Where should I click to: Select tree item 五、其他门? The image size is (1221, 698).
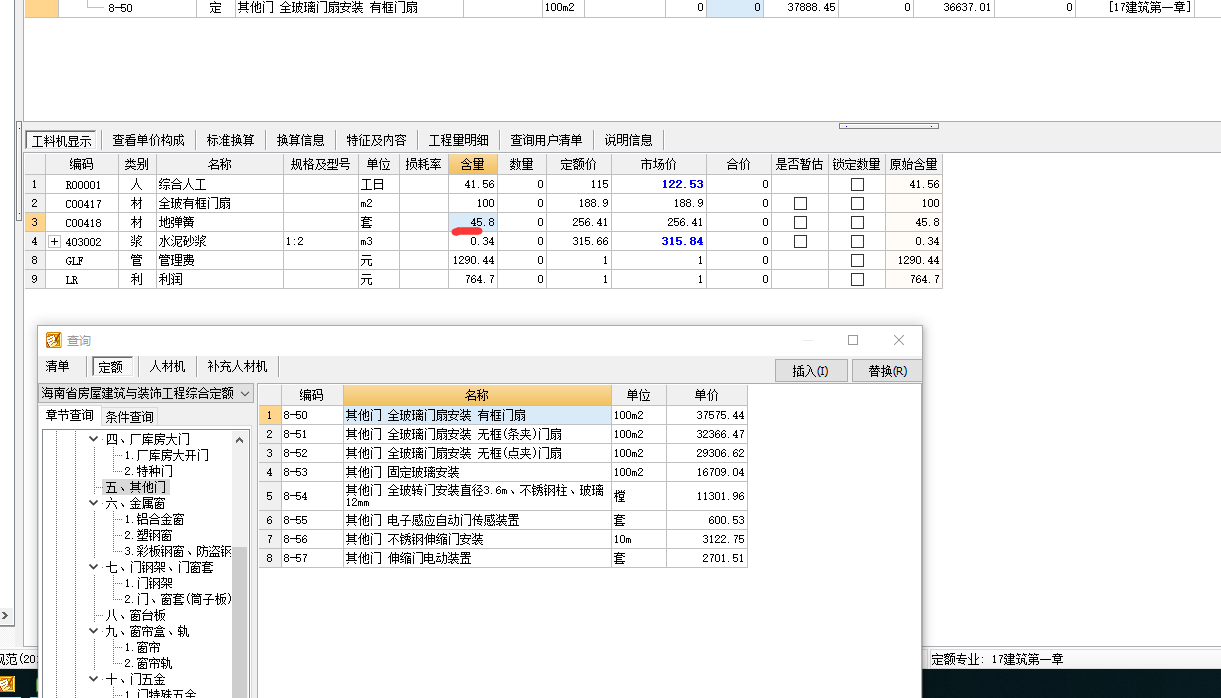coord(136,487)
